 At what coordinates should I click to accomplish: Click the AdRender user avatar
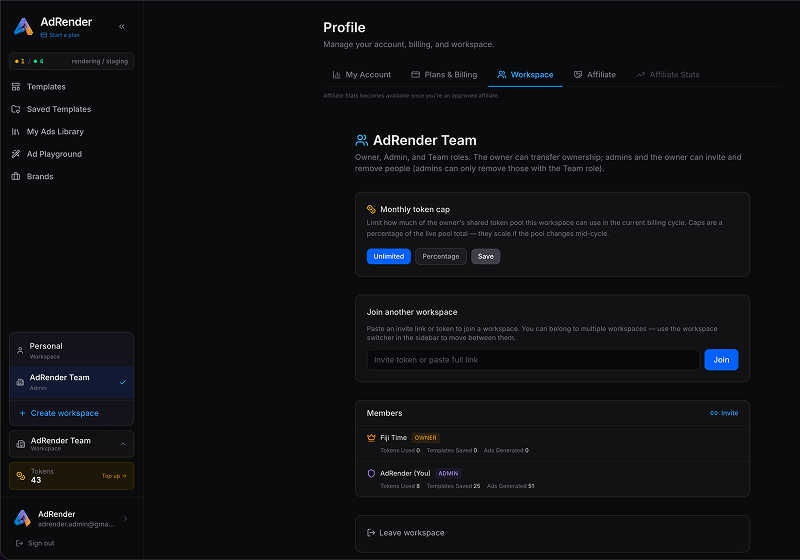click(x=22, y=518)
